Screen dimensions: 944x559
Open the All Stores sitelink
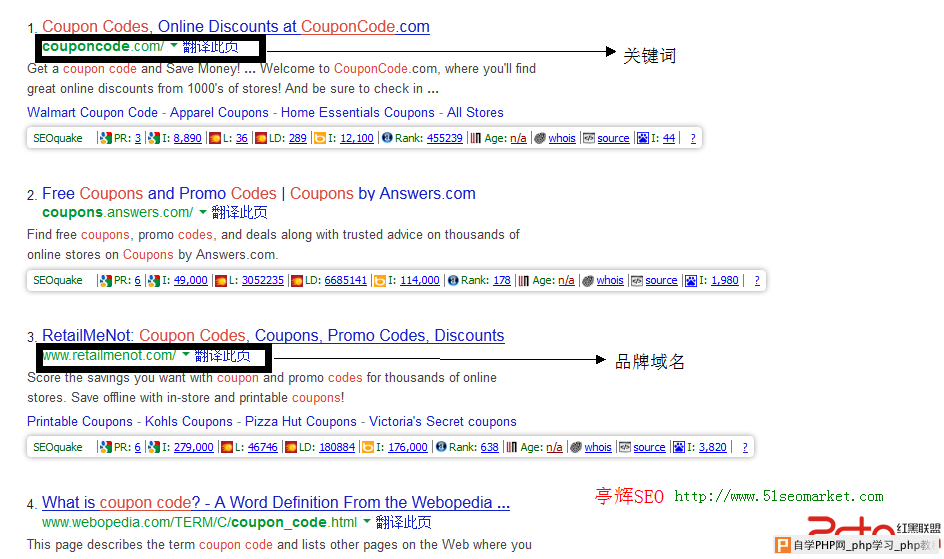[x=475, y=113]
